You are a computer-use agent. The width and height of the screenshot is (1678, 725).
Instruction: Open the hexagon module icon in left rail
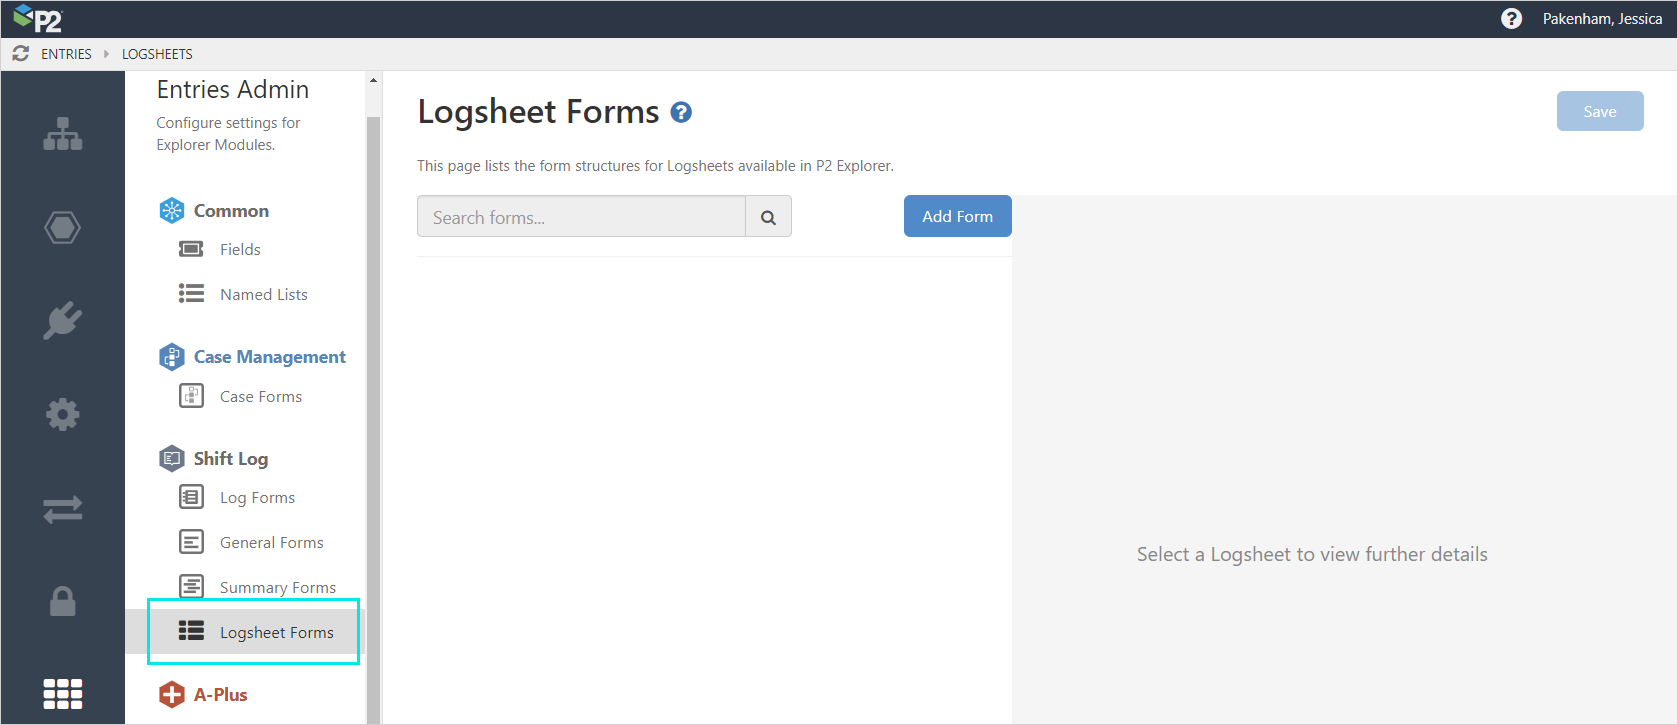[x=62, y=228]
